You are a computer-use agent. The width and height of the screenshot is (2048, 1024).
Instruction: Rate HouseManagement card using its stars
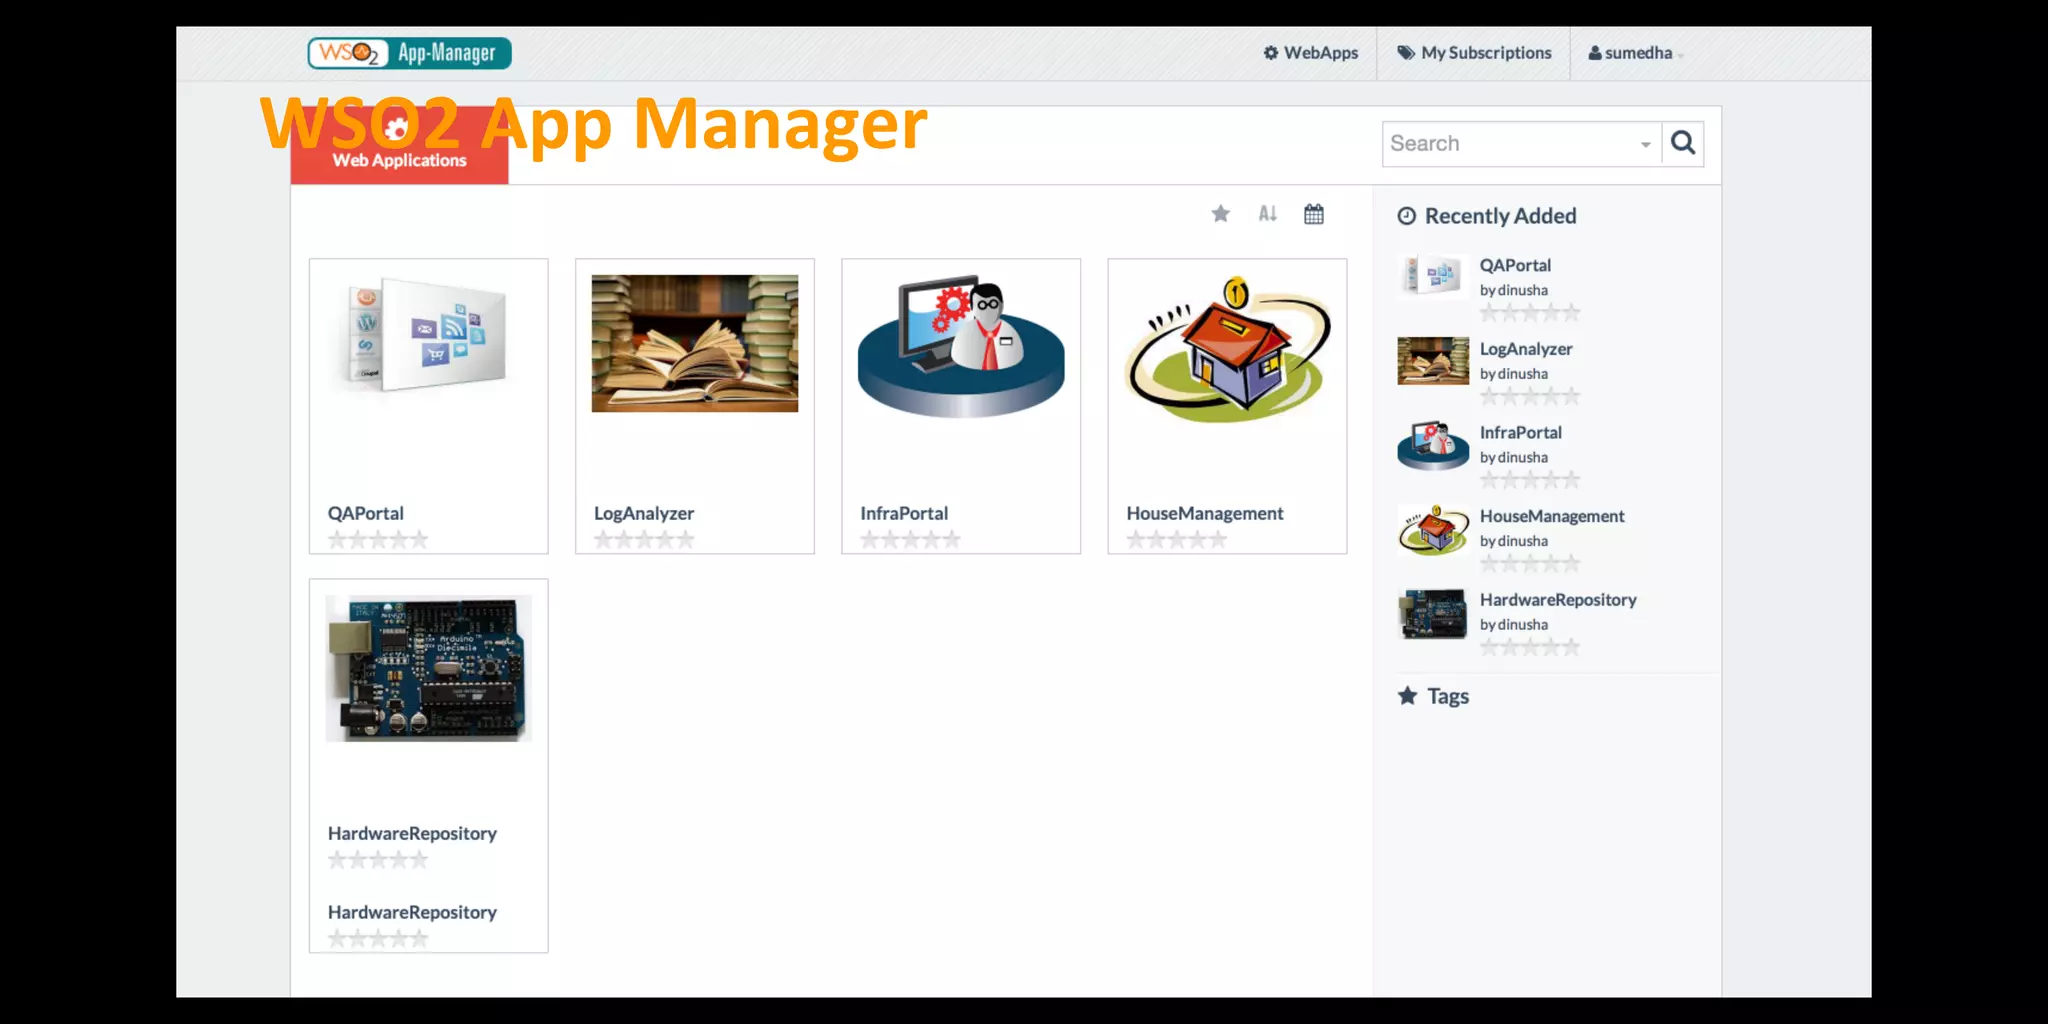coord(1176,540)
